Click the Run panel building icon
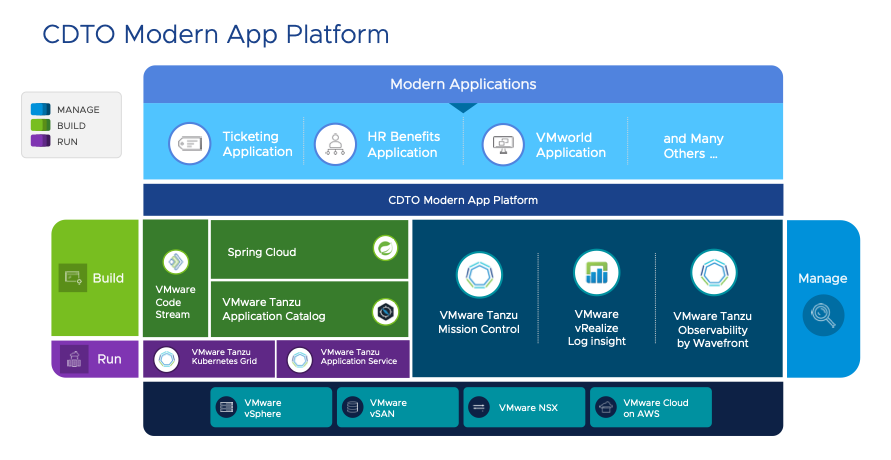The width and height of the screenshot is (891, 460). tap(74, 359)
